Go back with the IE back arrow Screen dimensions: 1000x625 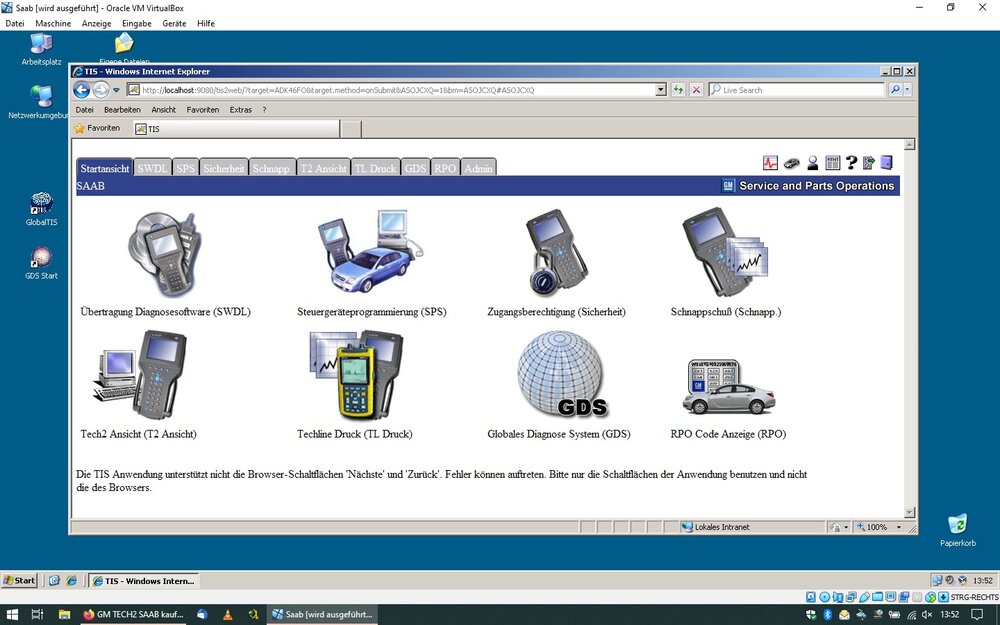[81, 90]
